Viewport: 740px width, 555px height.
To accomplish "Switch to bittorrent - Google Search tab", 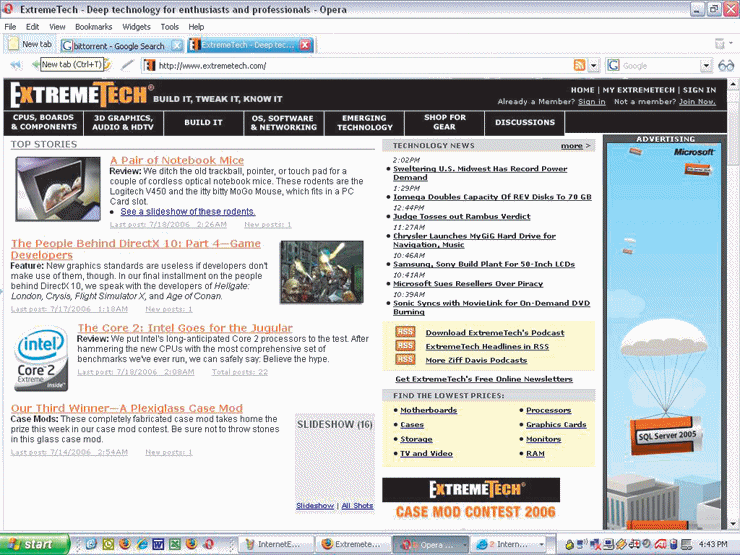I will pyautogui.click(x=122, y=45).
